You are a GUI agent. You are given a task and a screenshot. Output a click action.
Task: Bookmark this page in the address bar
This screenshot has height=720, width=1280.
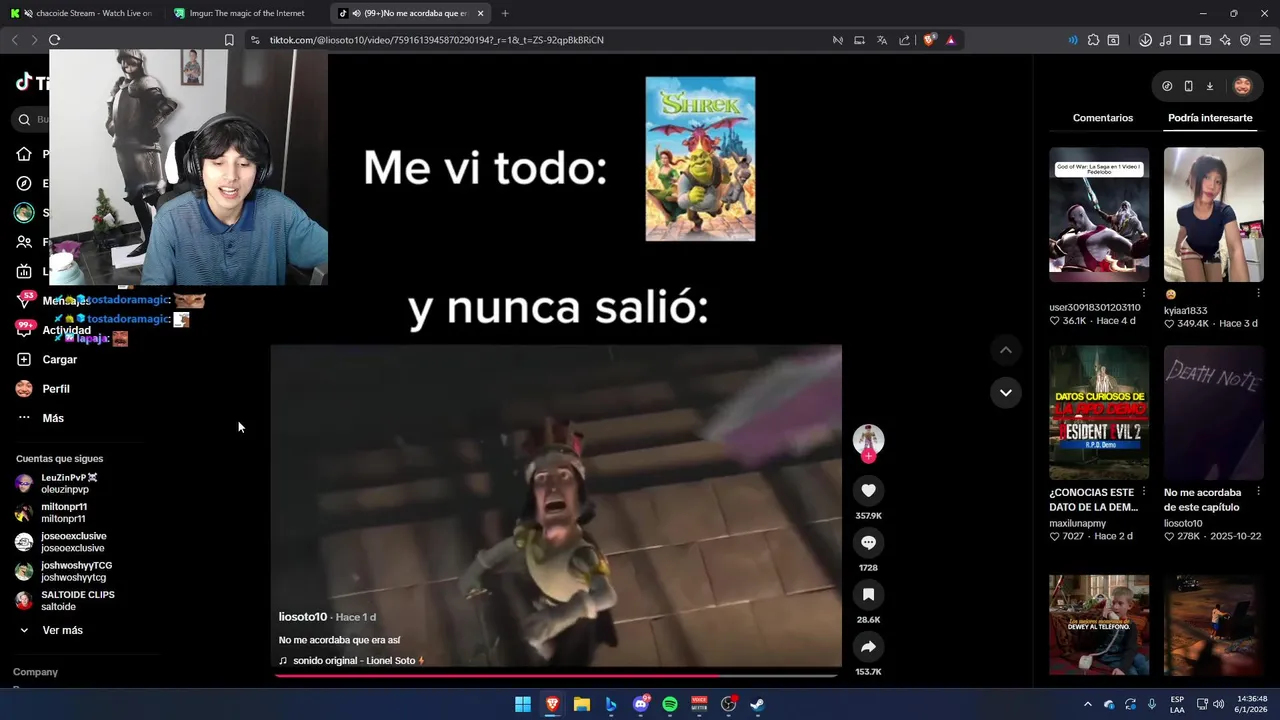pyautogui.click(x=229, y=40)
